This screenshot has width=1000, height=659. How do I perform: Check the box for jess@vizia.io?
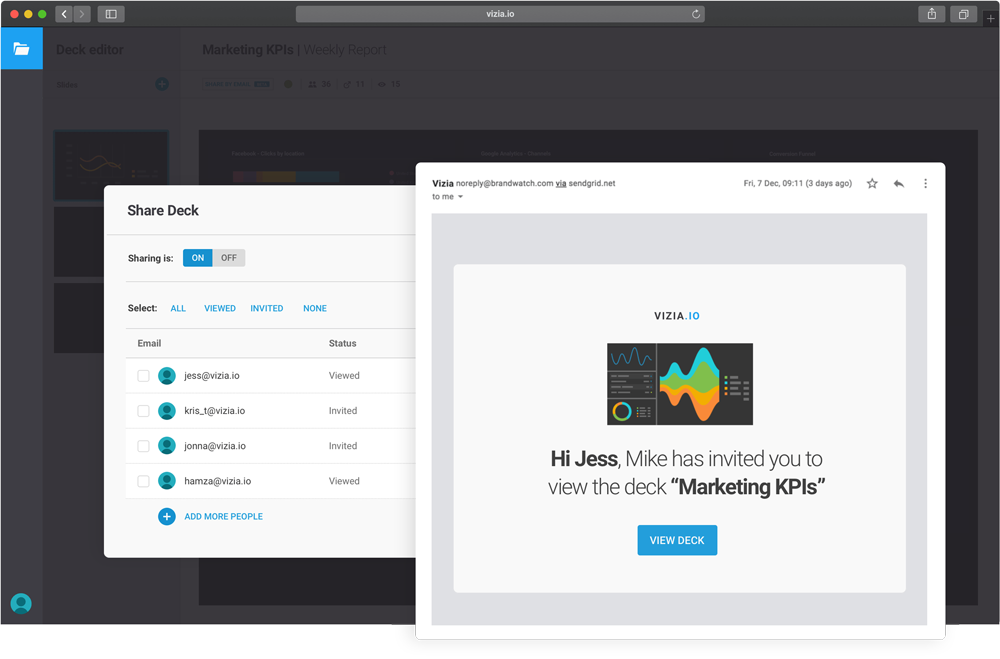tap(143, 376)
